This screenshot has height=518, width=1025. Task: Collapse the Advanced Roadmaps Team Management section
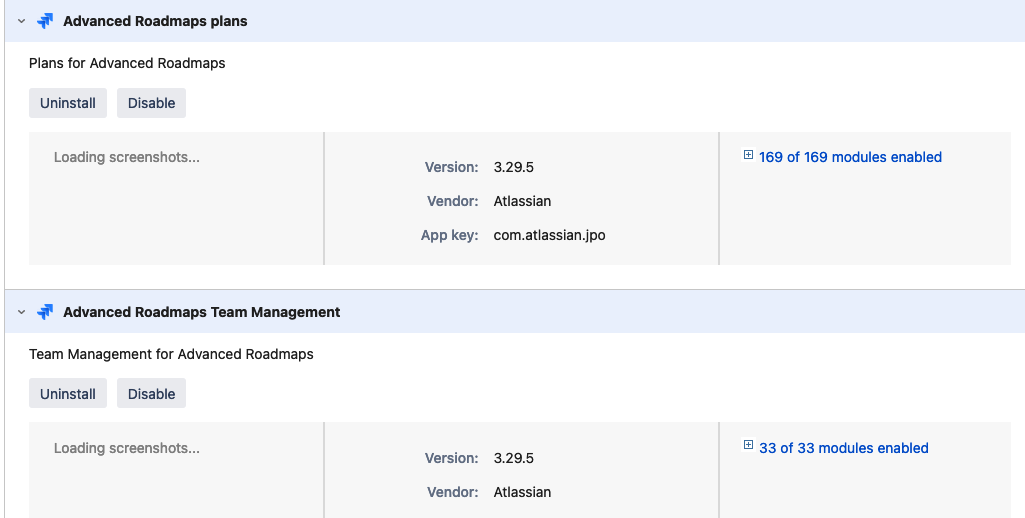[x=22, y=312]
